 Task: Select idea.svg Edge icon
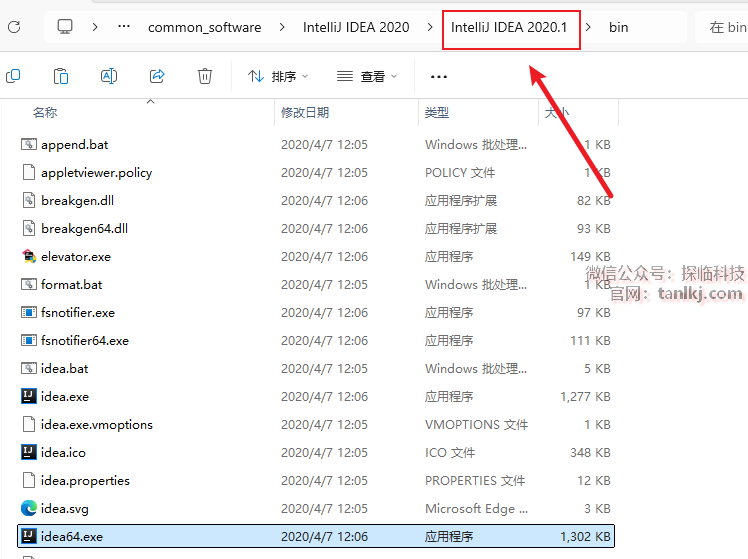[29, 508]
